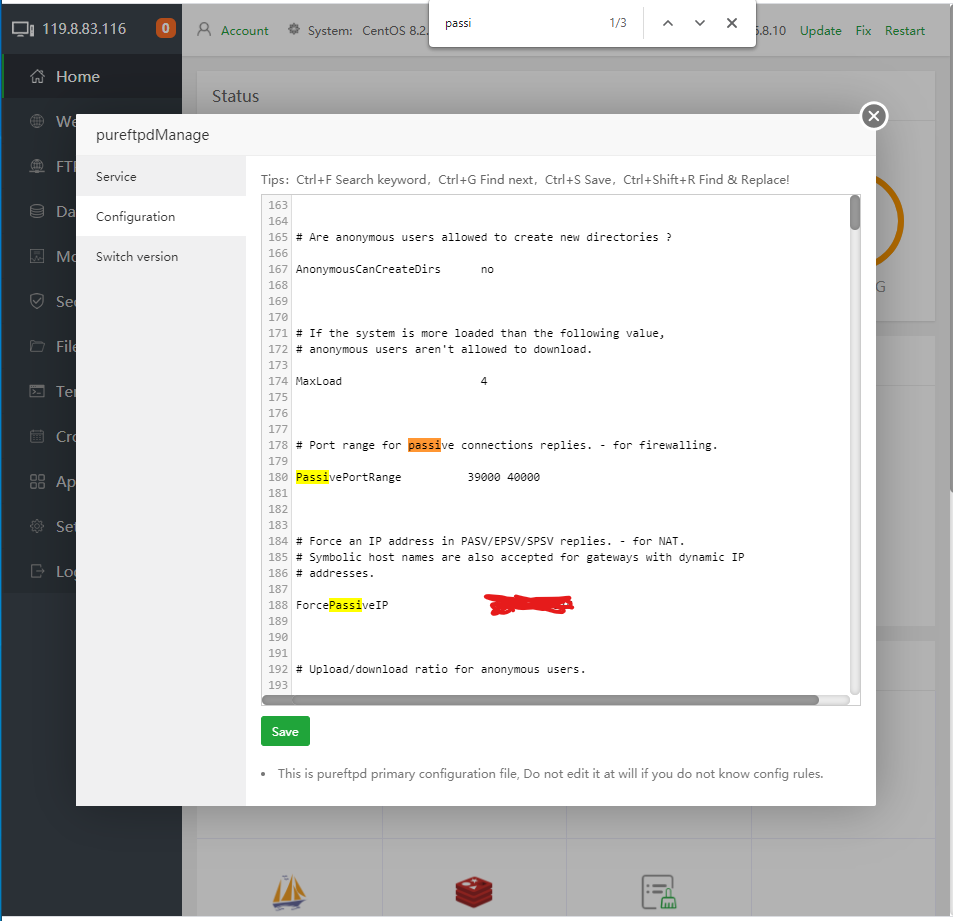The height and width of the screenshot is (921, 953).
Task: Click the server IP 119.8.83.116 text
Action: (x=84, y=29)
